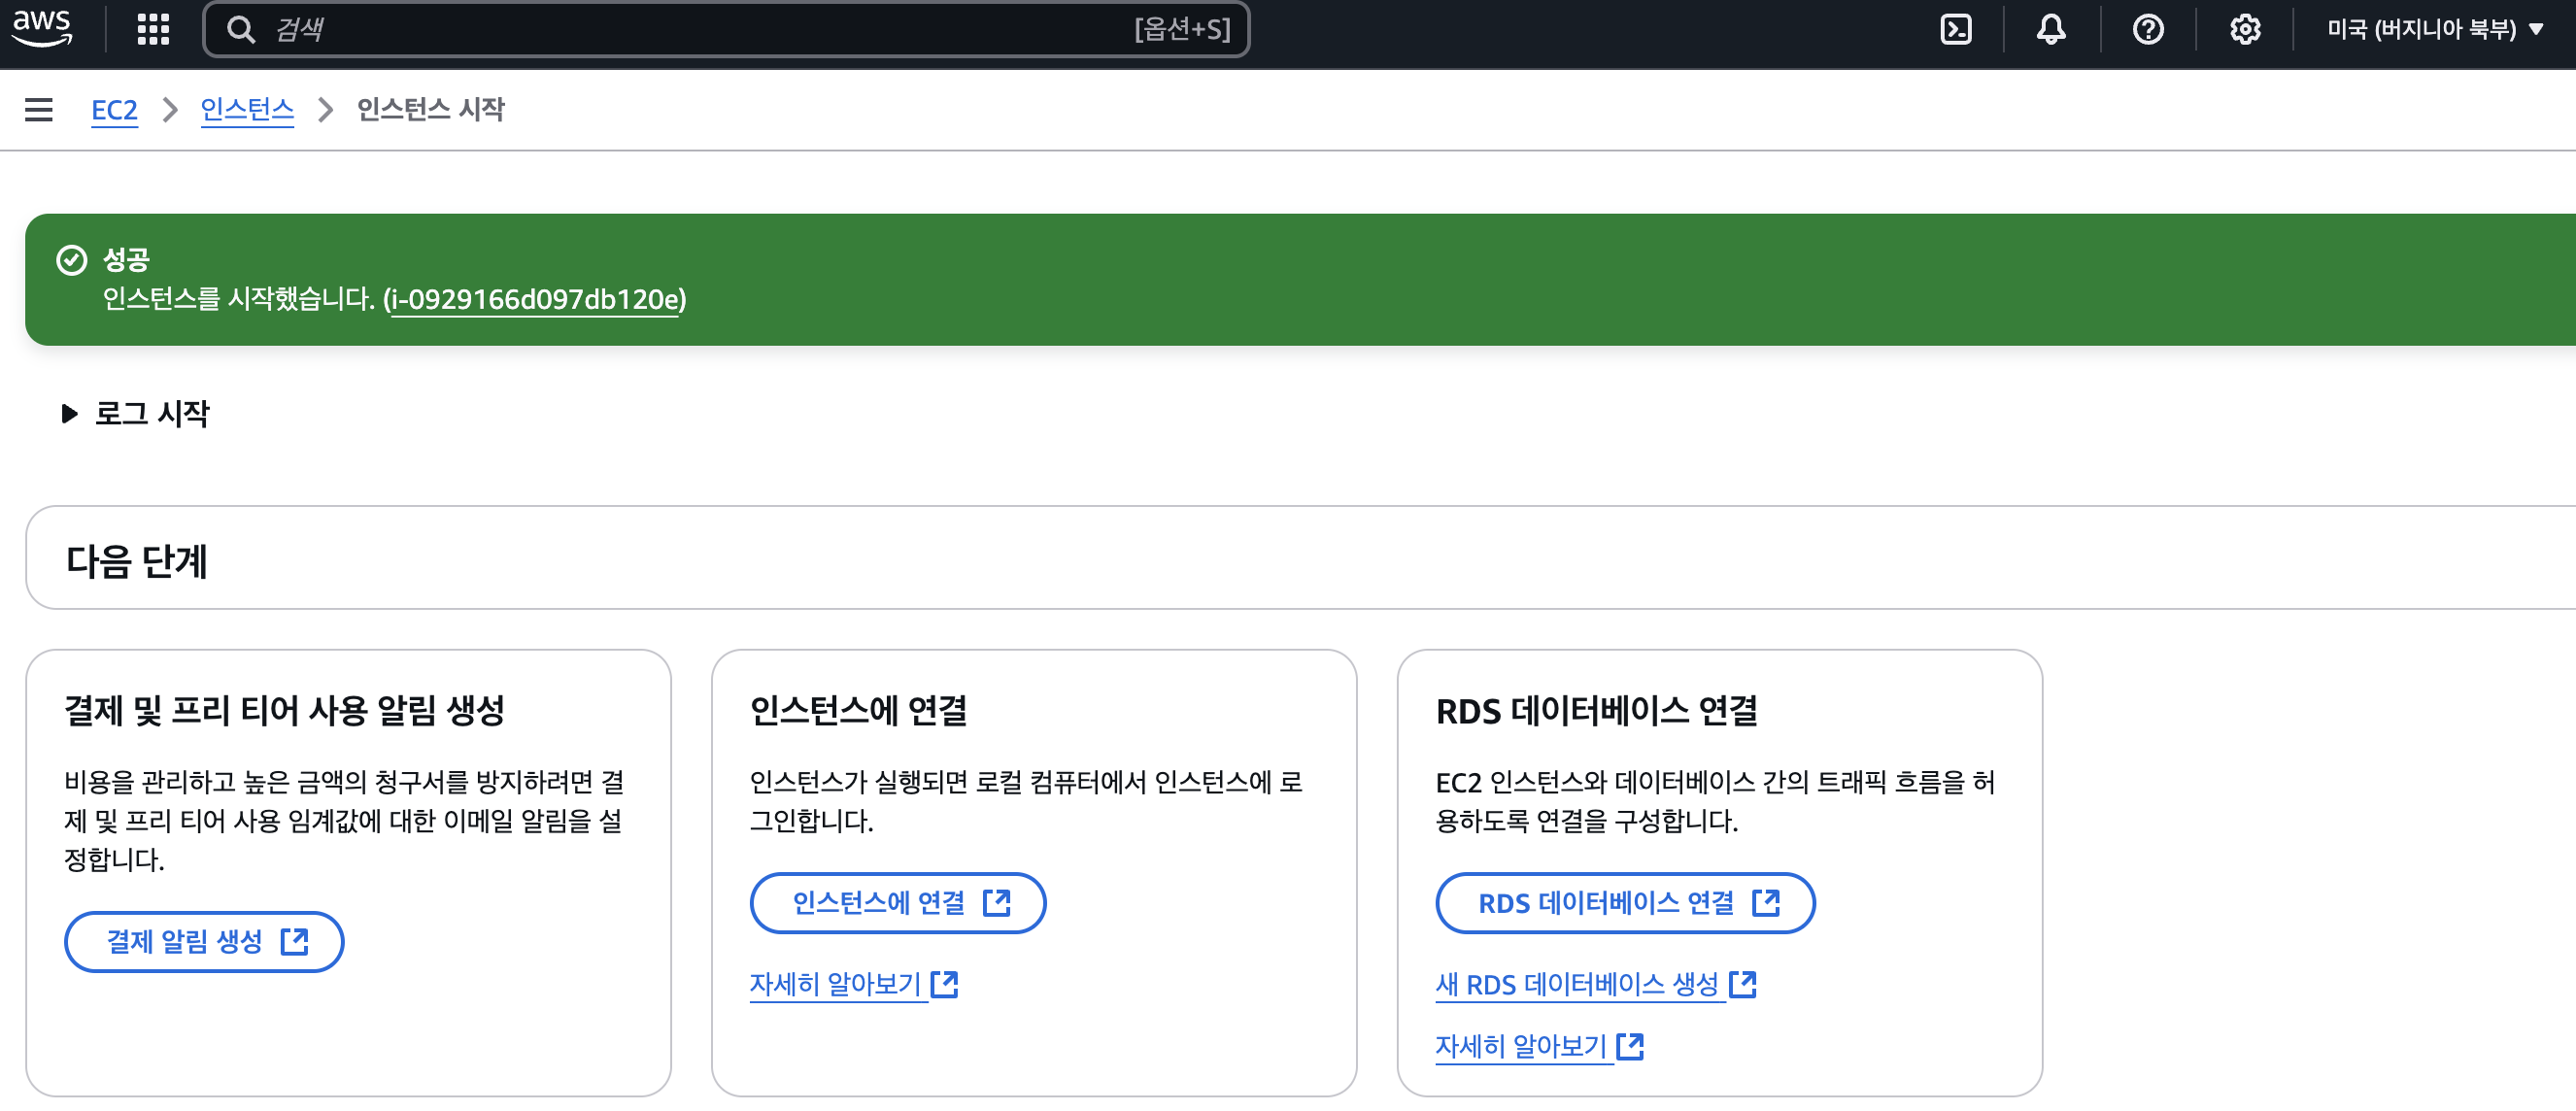This screenshot has width=2576, height=1111.
Task: Click the RDS 데이터베이스 연결 button
Action: (1625, 902)
